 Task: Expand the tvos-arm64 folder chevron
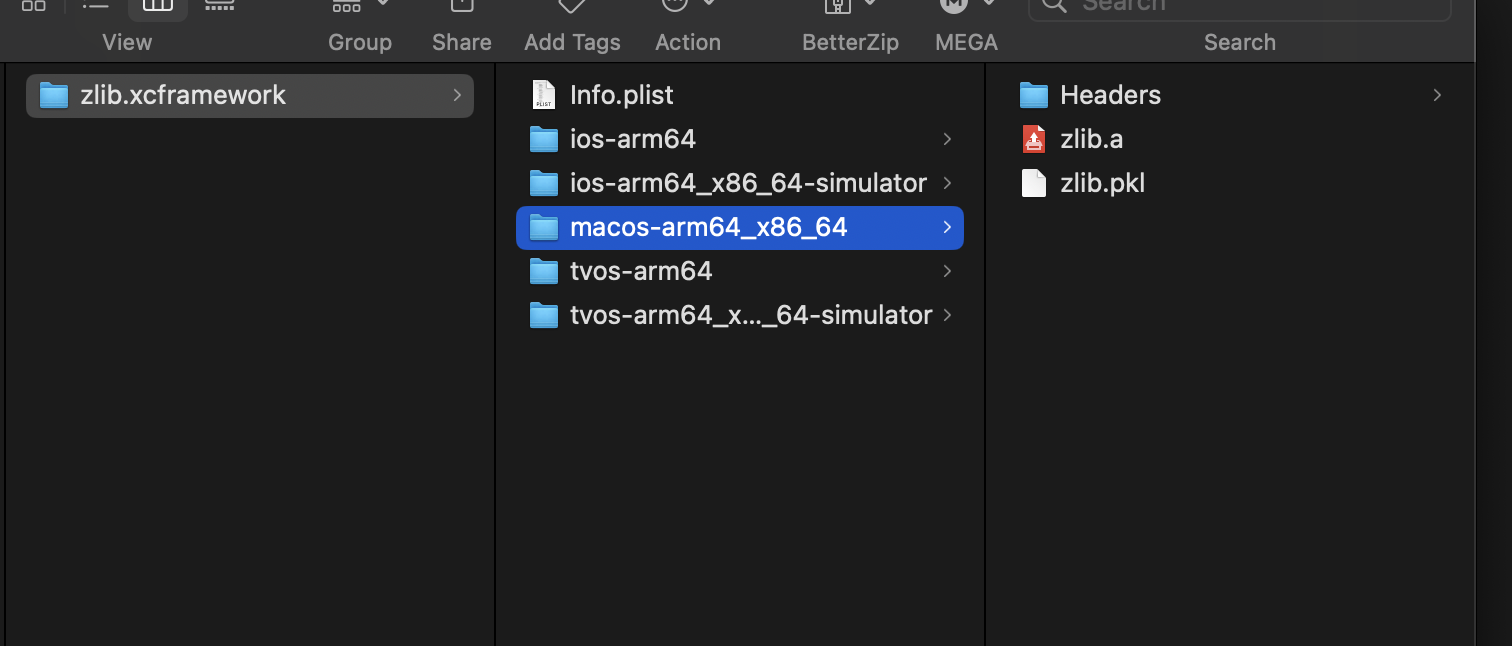pyautogui.click(x=946, y=271)
